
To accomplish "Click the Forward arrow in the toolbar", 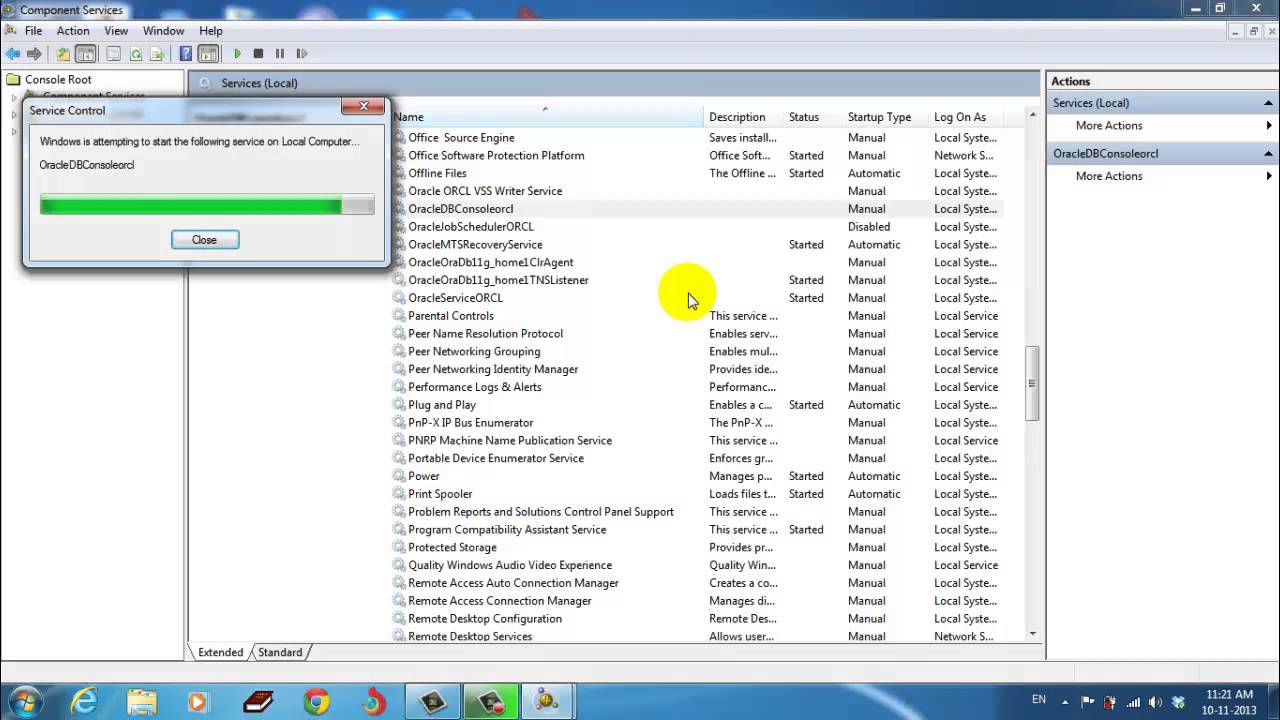I will (x=34, y=54).
